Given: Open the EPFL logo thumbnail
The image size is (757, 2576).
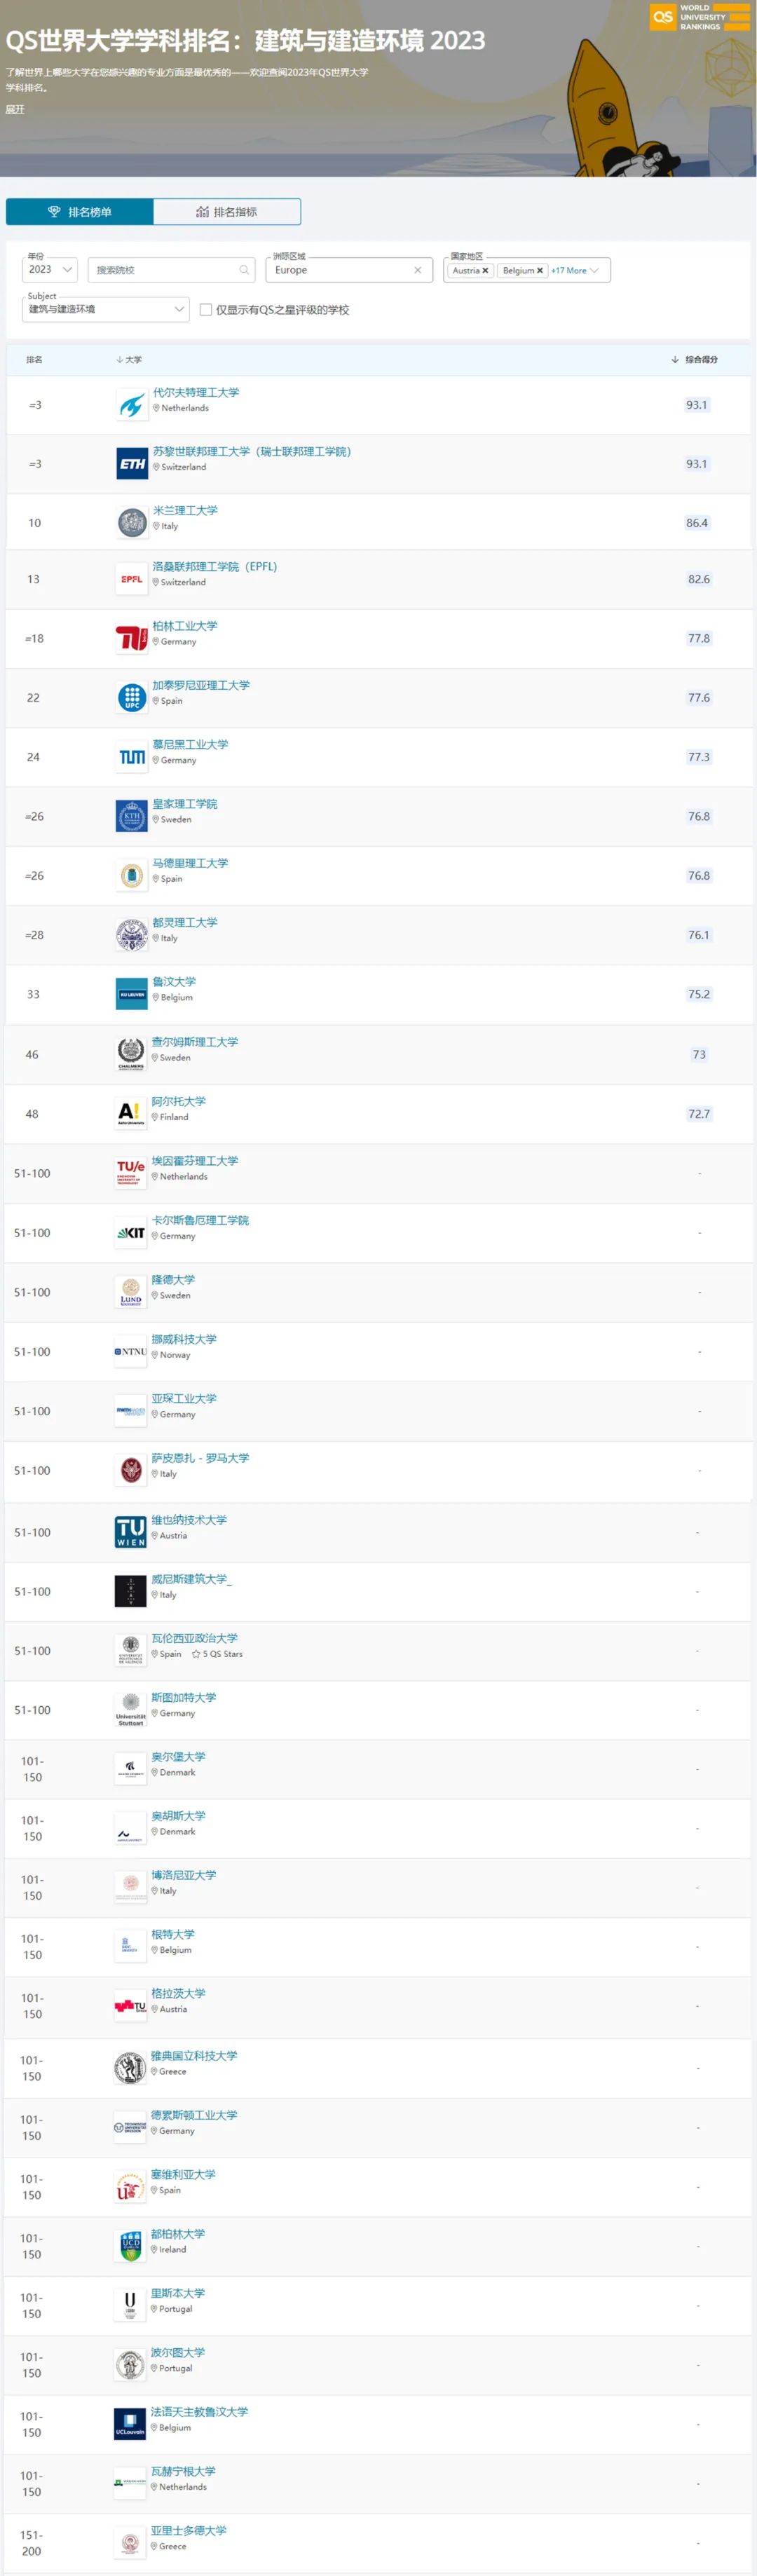Looking at the screenshot, I should point(132,579).
